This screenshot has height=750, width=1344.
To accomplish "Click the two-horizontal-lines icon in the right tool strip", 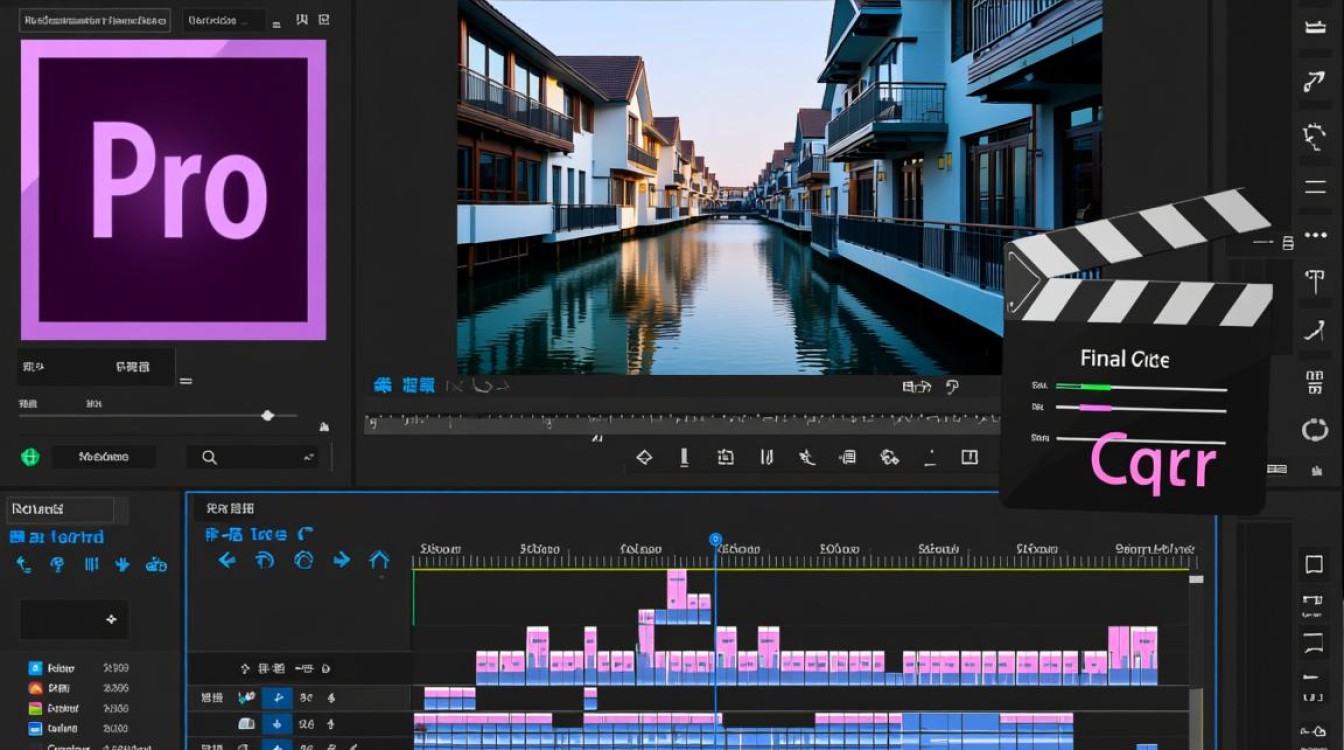I will [1314, 187].
